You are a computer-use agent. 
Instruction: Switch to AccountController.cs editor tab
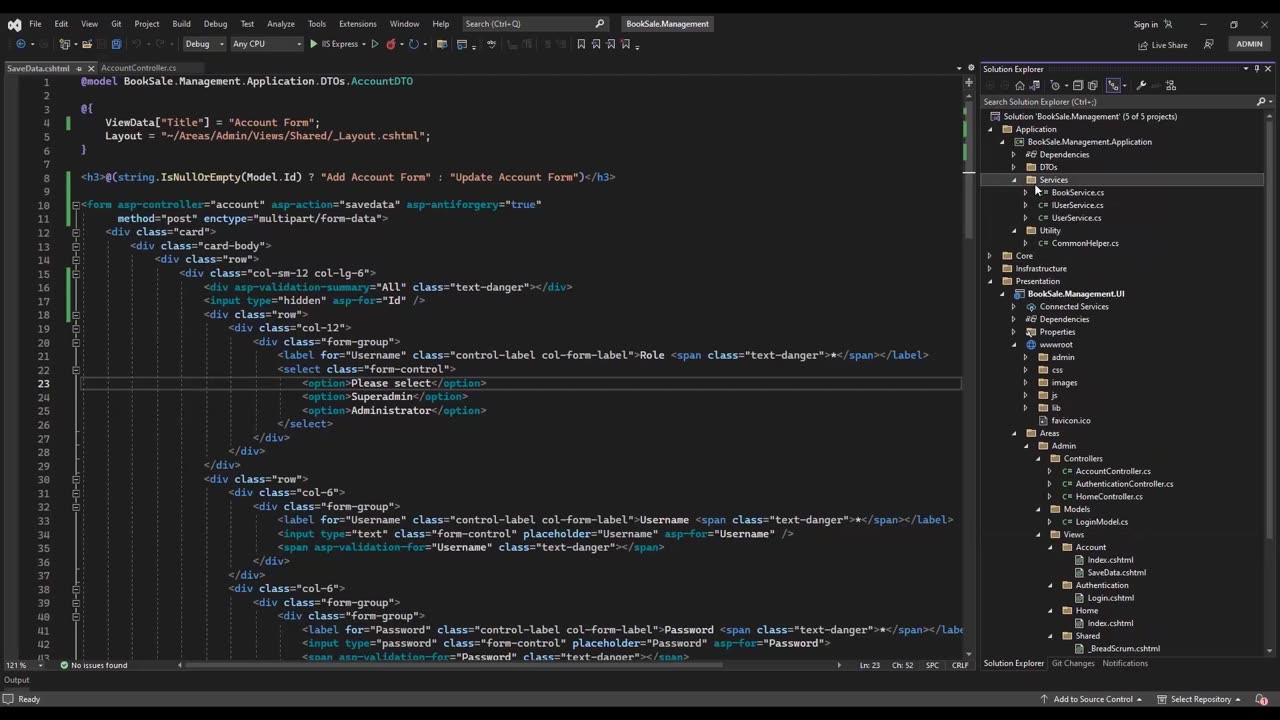[x=138, y=68]
